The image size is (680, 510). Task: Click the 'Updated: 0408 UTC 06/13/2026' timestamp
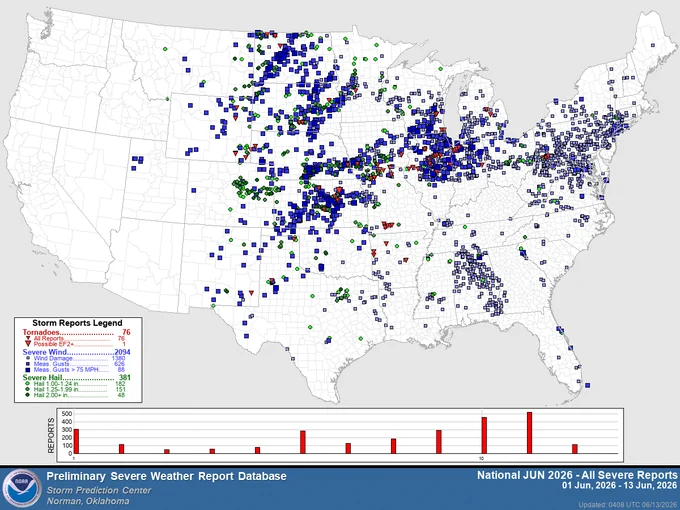click(x=628, y=505)
